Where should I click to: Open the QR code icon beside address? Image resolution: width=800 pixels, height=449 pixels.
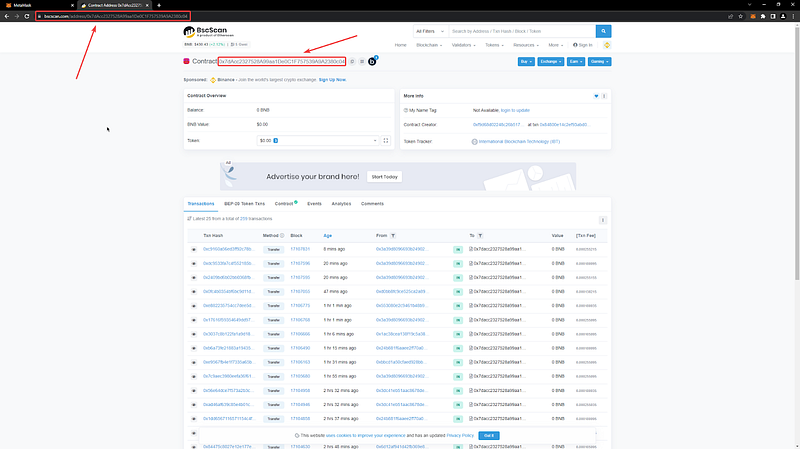tap(362, 61)
